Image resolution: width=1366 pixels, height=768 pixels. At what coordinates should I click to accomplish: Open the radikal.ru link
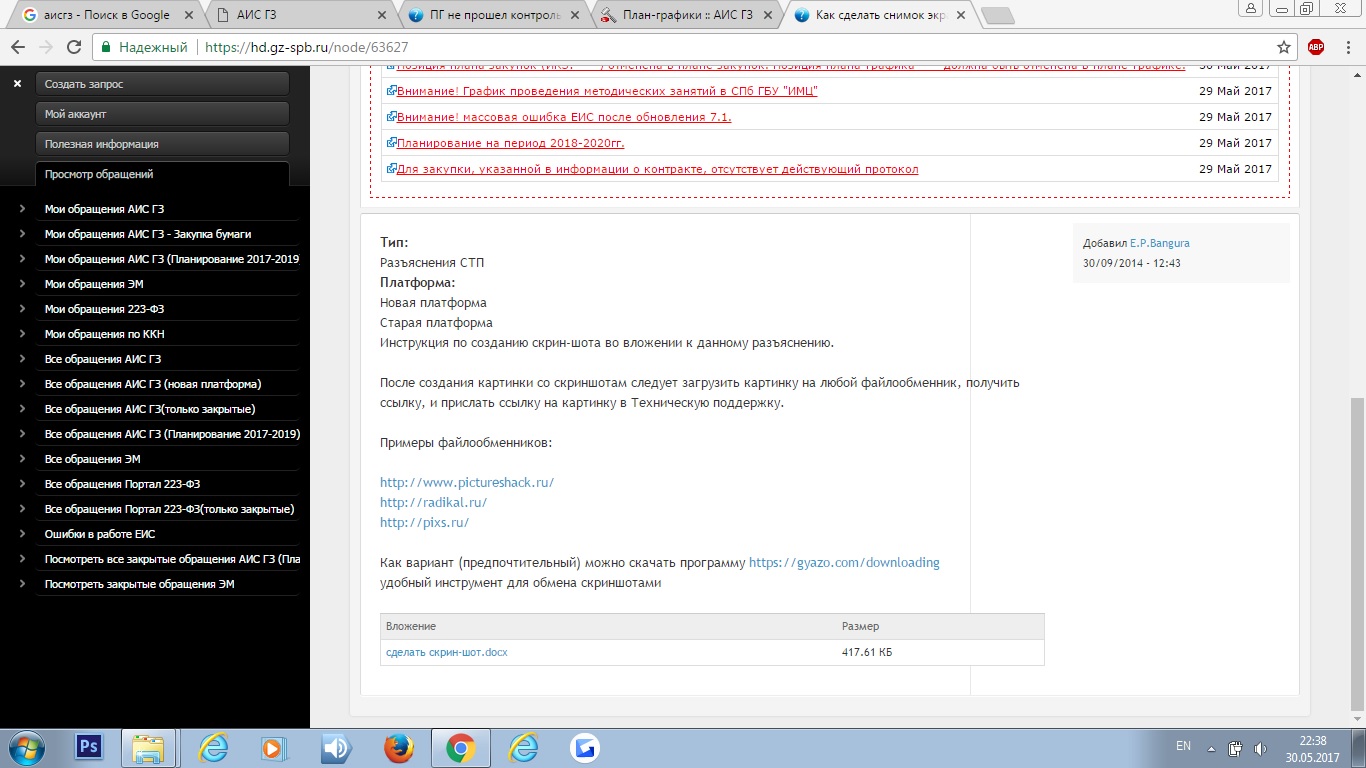pos(434,502)
